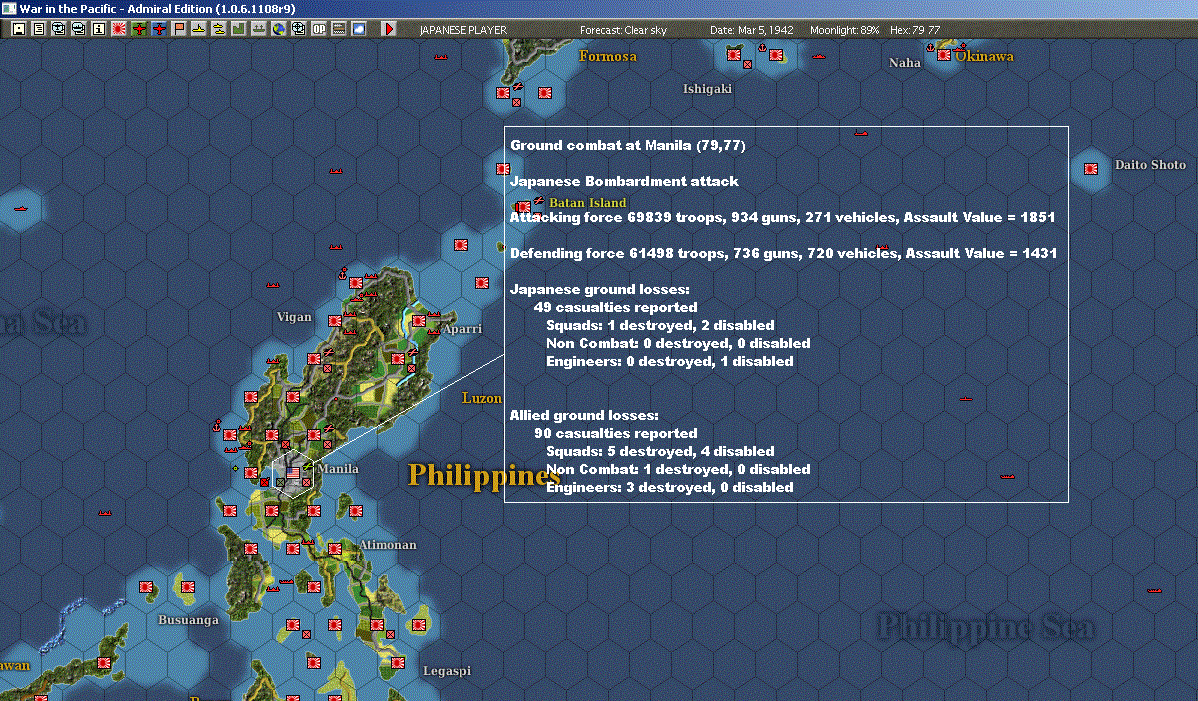Open the document lines report icon in toolbar
The width and height of the screenshot is (1198, 701).
click(x=39, y=29)
